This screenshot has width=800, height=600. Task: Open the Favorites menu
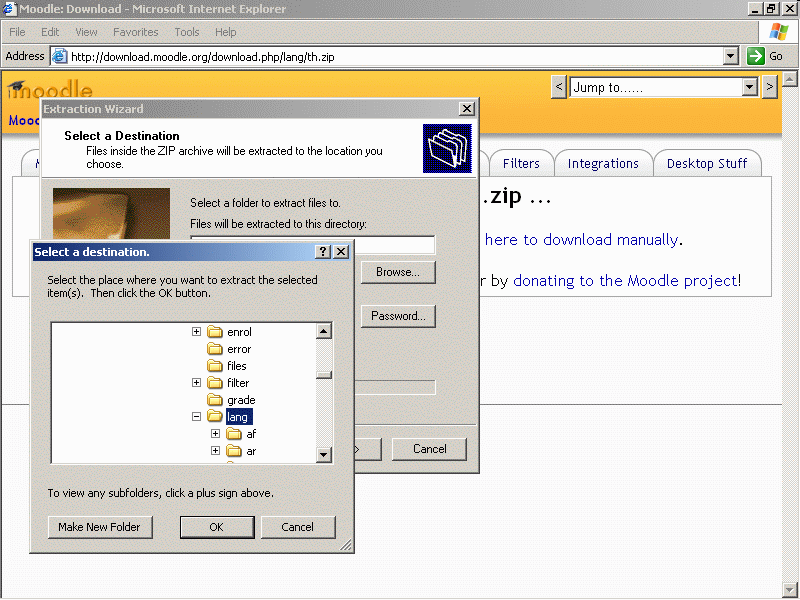tap(135, 32)
